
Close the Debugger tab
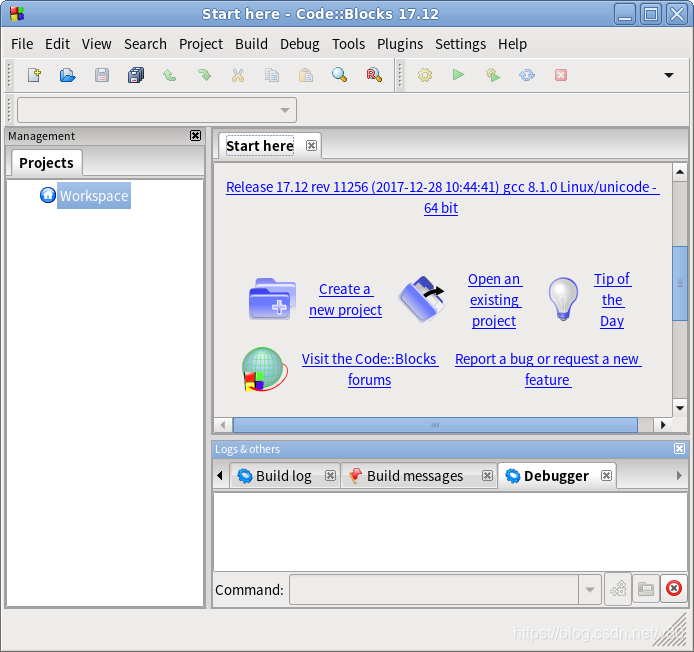pos(606,475)
